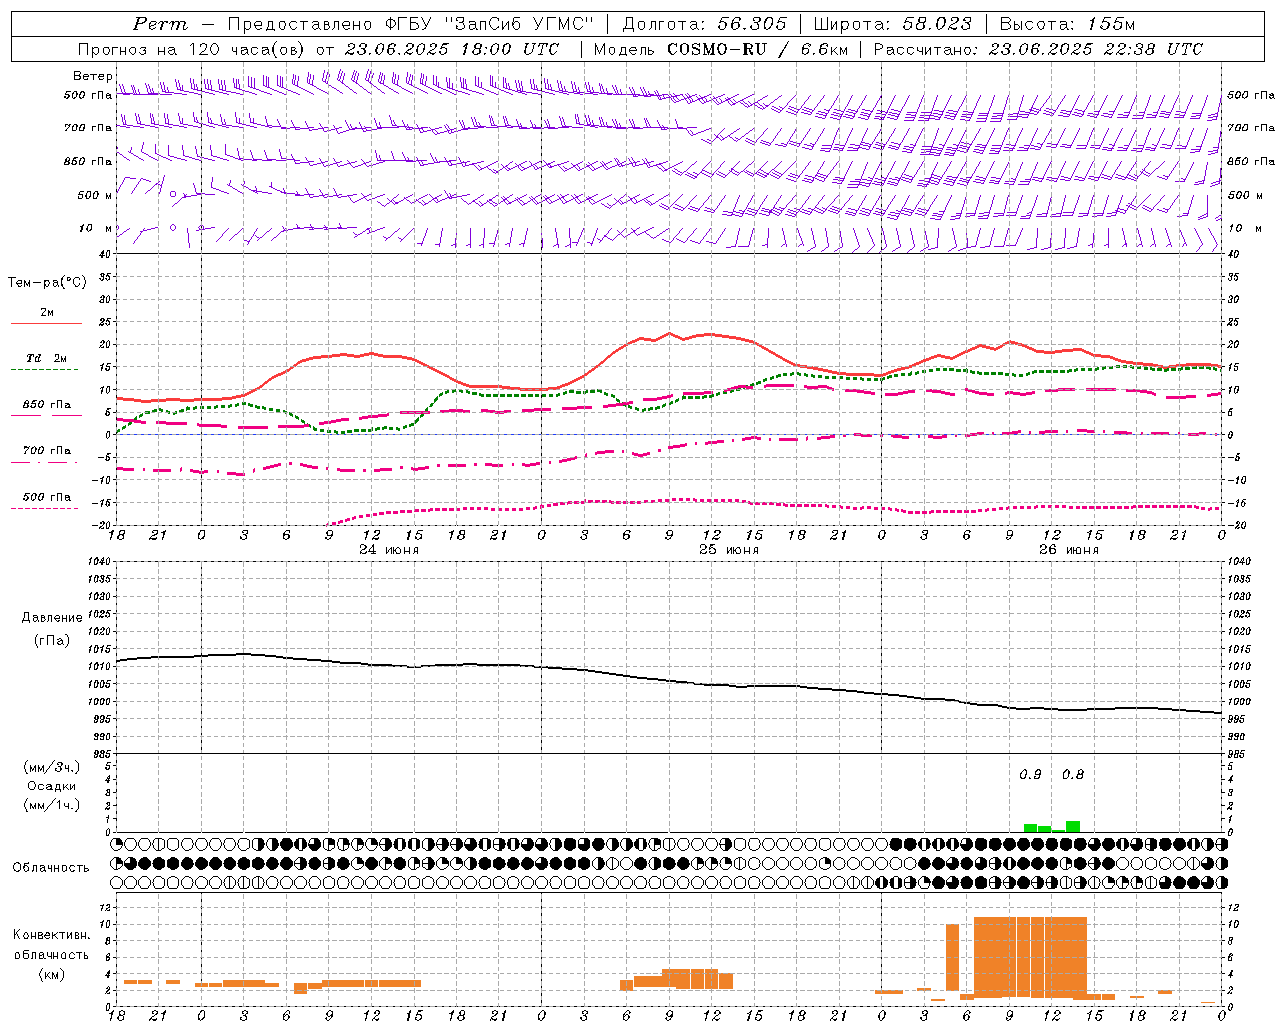The height and width of the screenshot is (1024, 1280).
Task: Click right-side "10 м" wind label
Action: click(x=1245, y=228)
